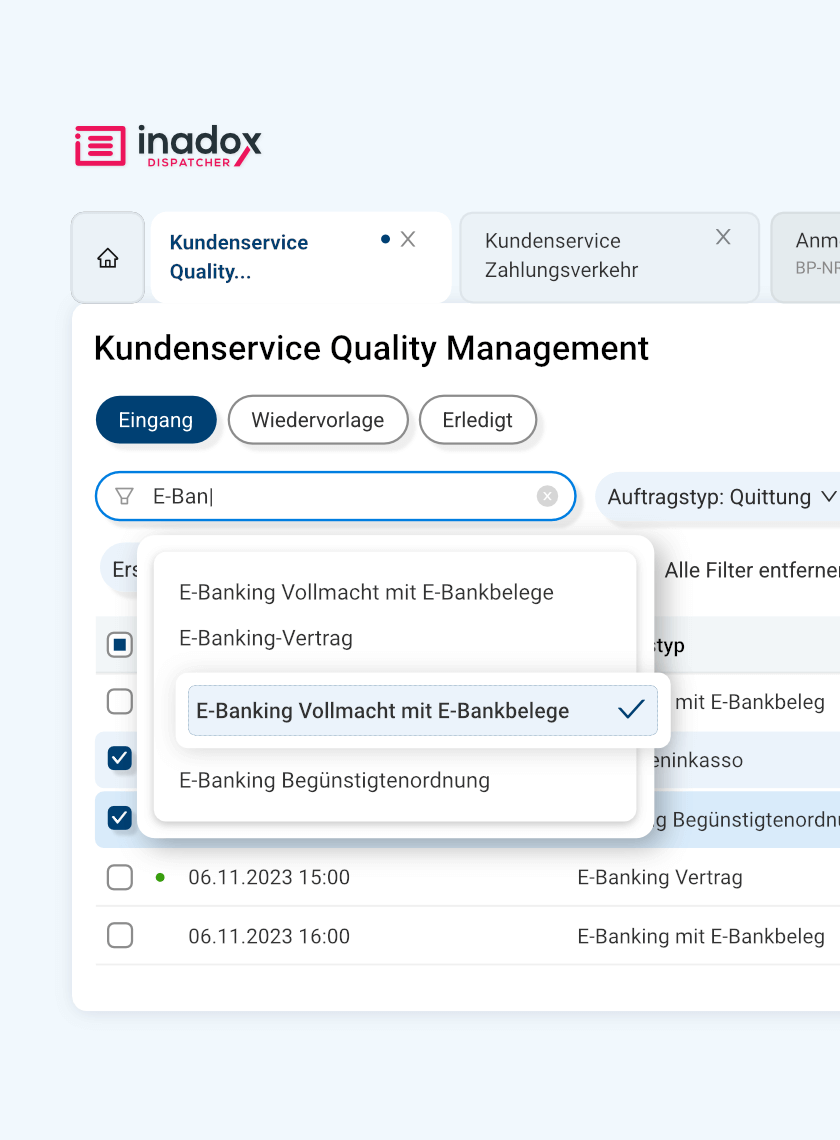Uncheck the checkbox in the Inkasso row
The height and width of the screenshot is (1140, 840).
(x=119, y=758)
